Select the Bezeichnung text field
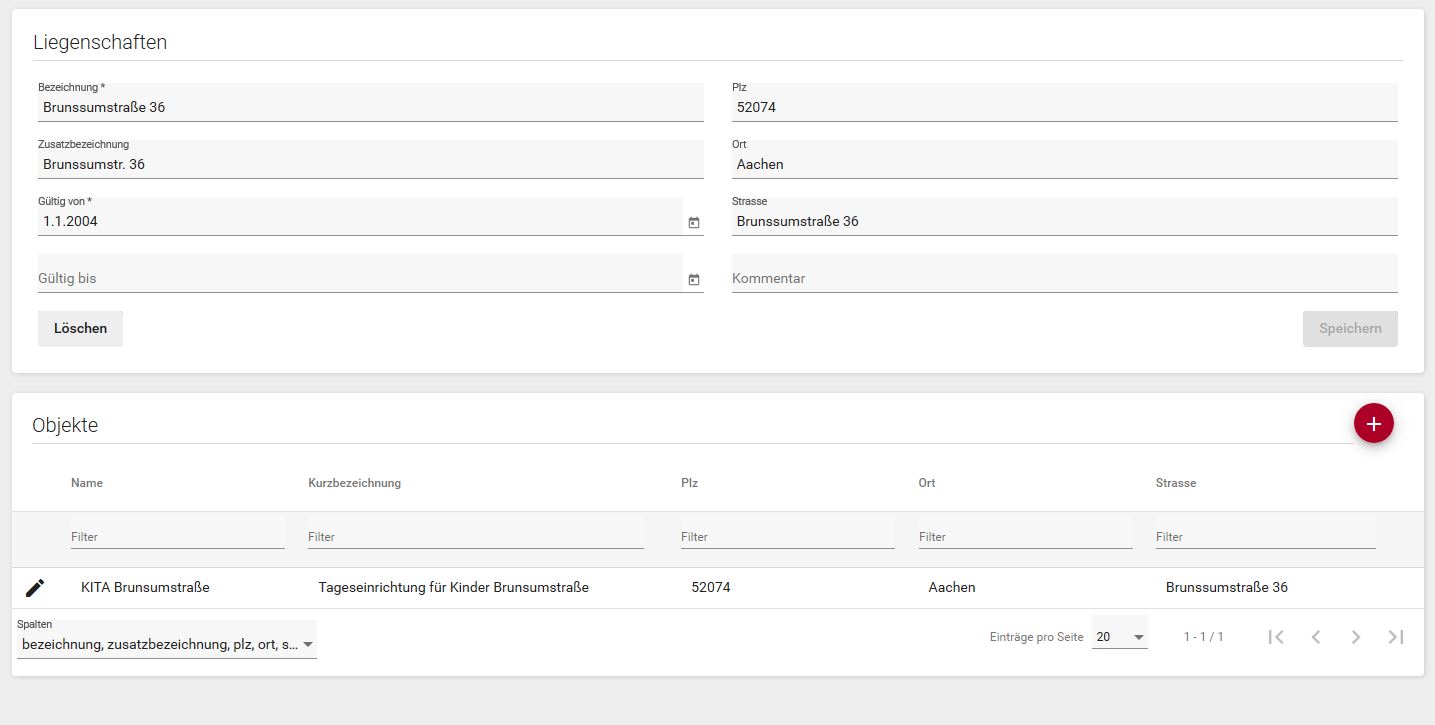The height and width of the screenshot is (725, 1435). pos(370,107)
